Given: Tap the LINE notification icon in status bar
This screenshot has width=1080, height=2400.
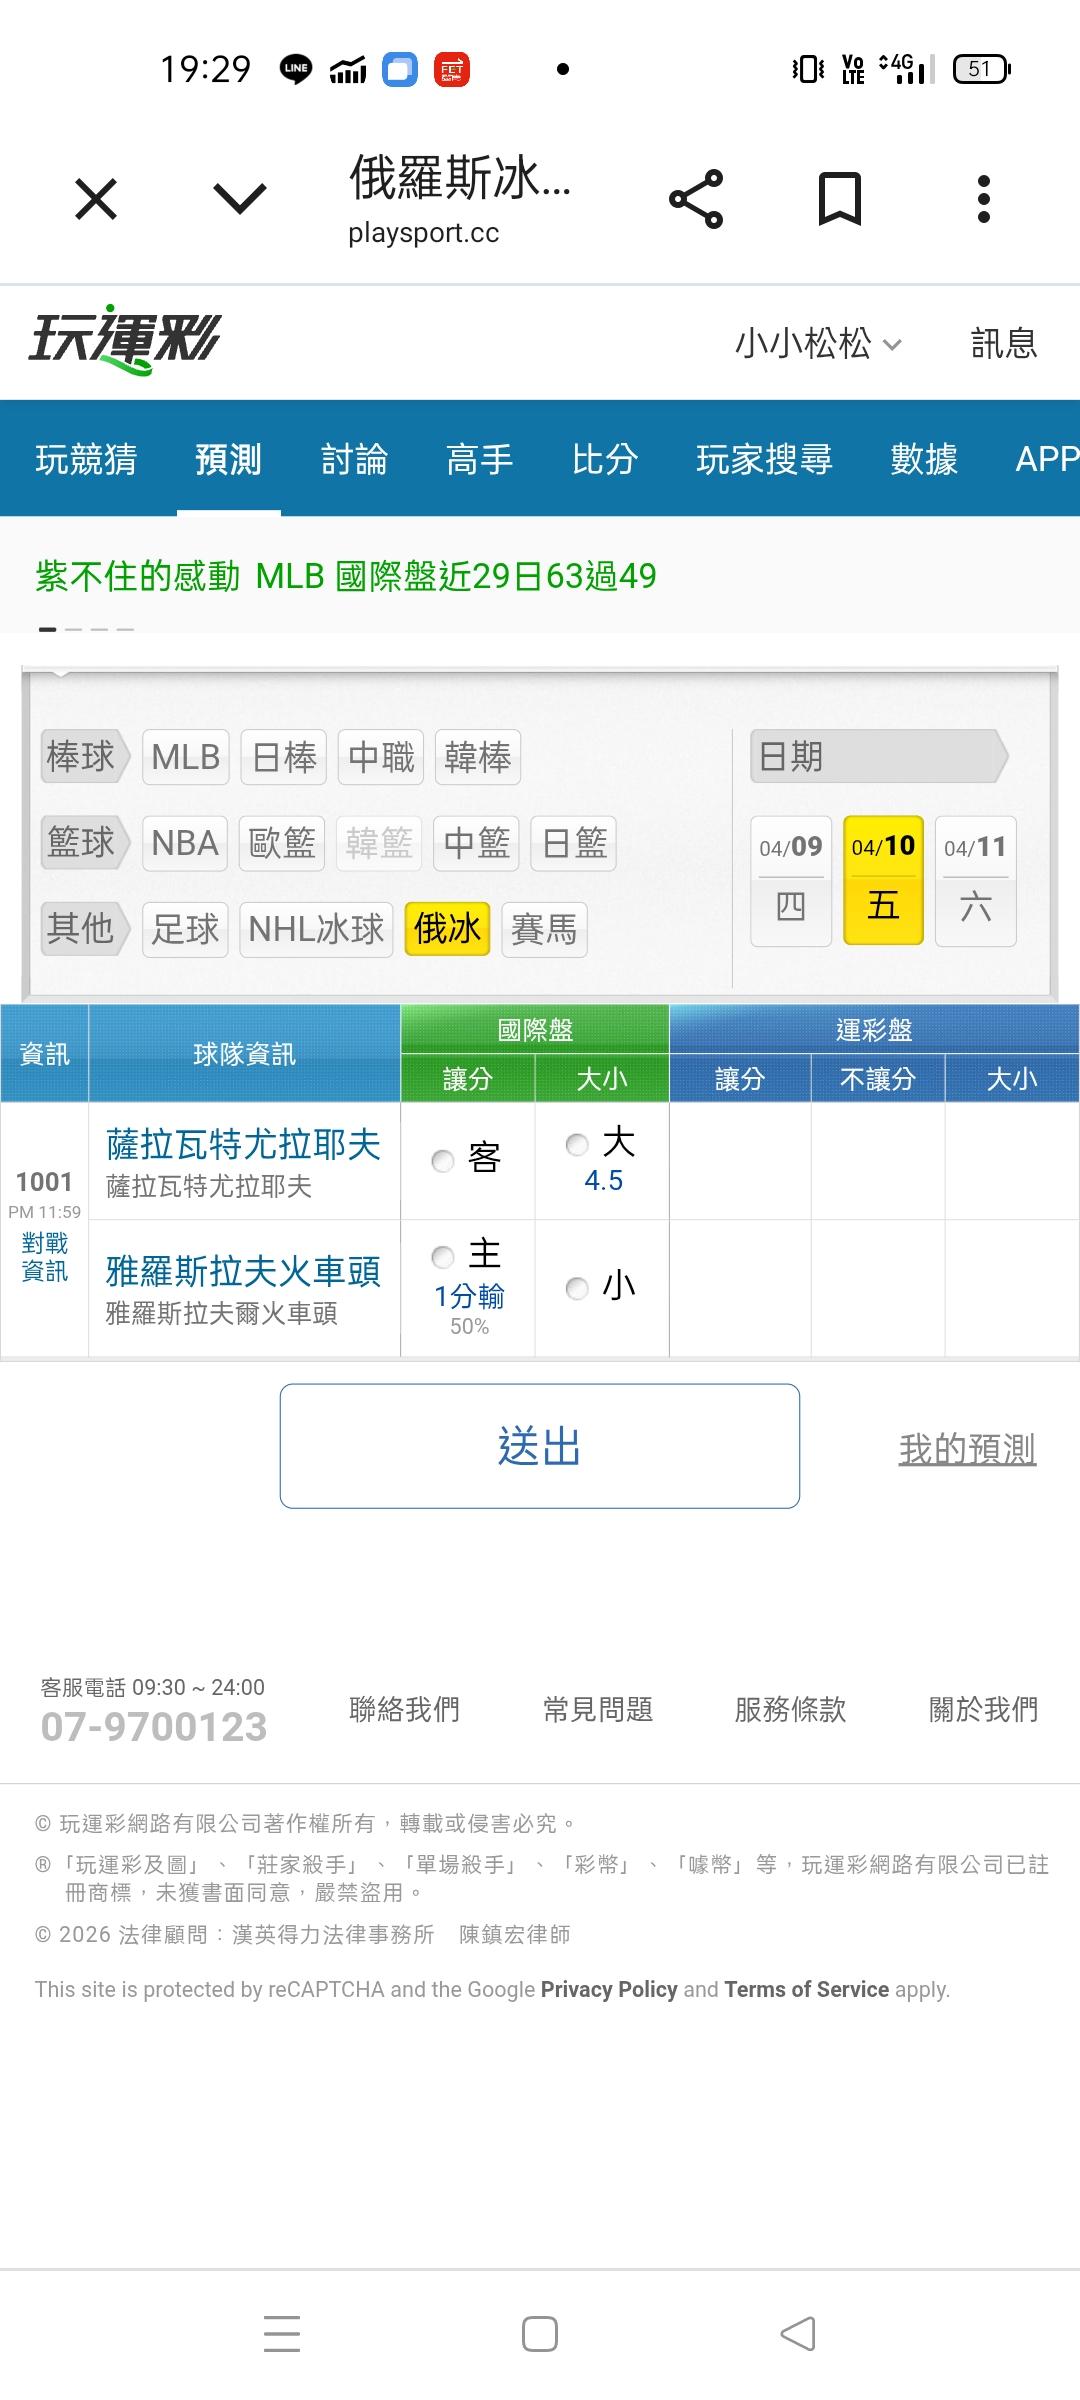Looking at the screenshot, I should click(296, 69).
